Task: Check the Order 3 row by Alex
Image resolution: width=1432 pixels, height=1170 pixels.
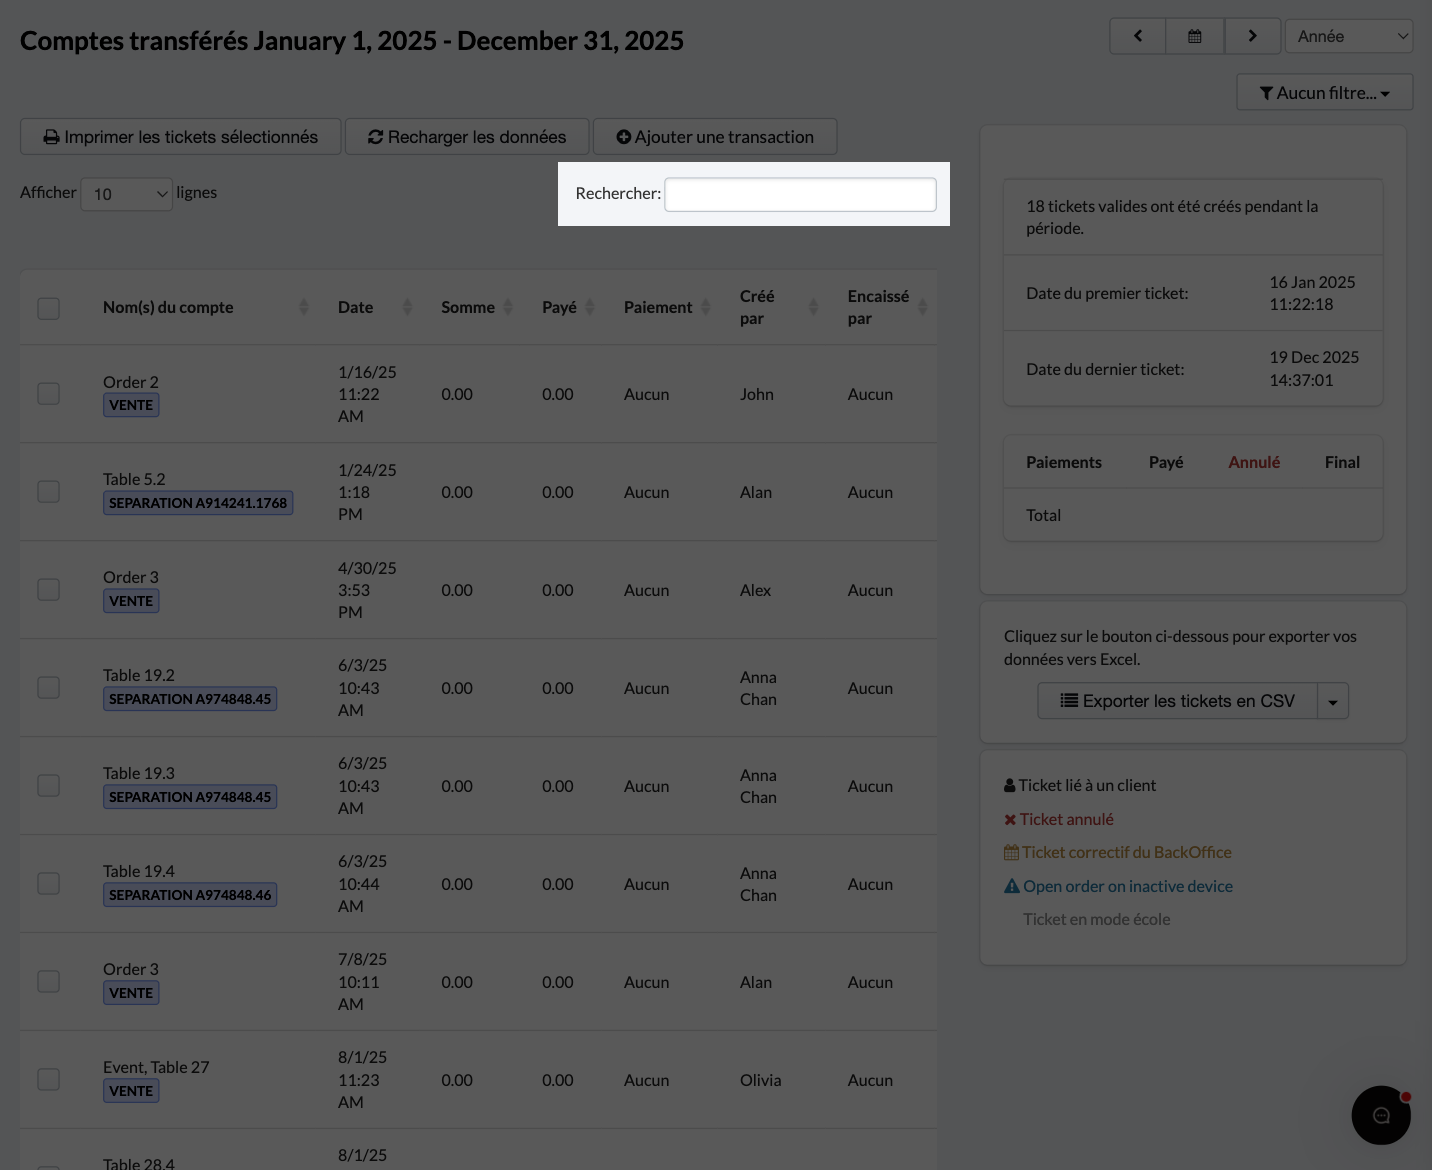Action: click(x=48, y=590)
